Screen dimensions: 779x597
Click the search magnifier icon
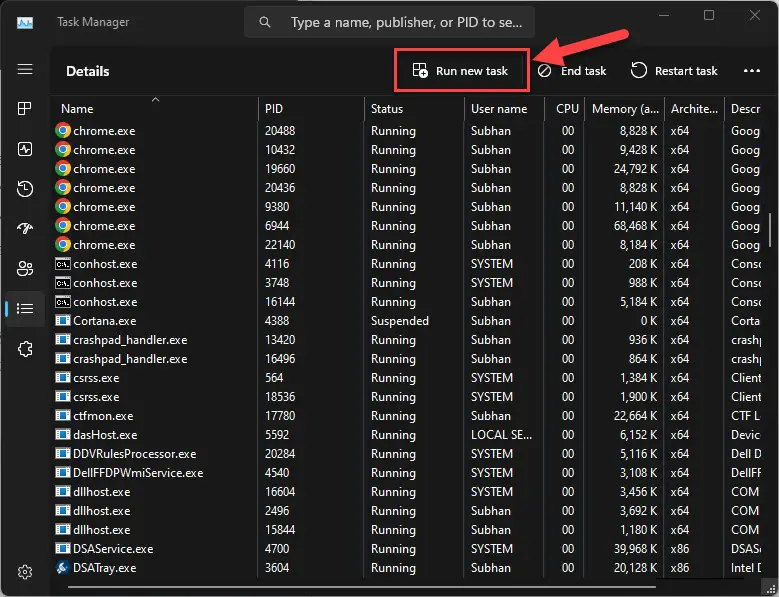click(265, 22)
